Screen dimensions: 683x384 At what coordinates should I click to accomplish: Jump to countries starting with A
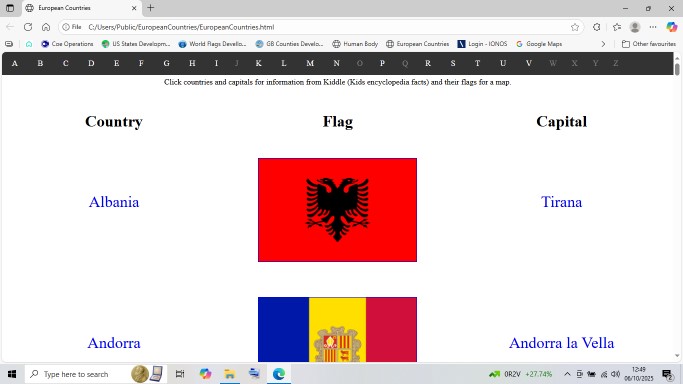pyautogui.click(x=14, y=63)
